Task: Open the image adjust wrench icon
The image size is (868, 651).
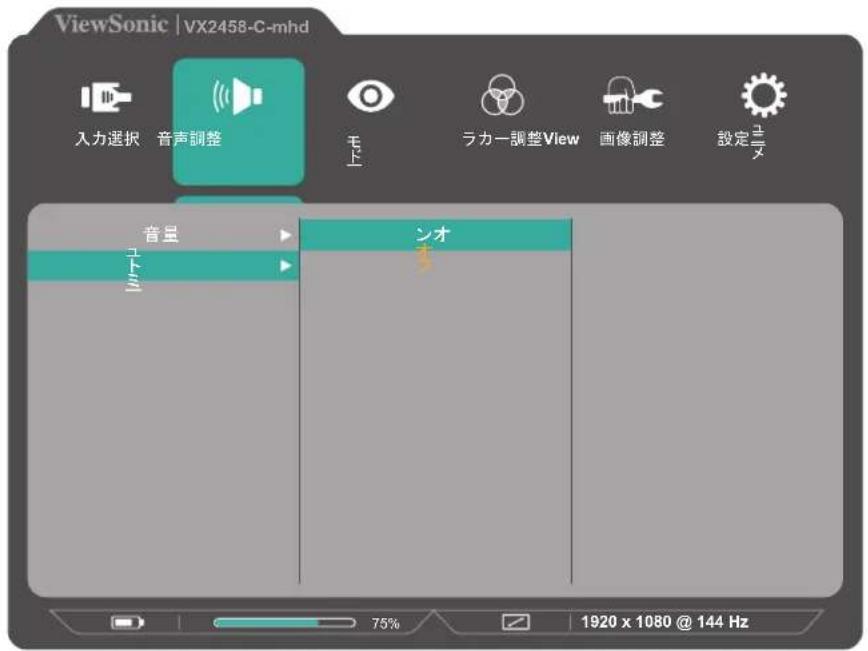Action: tap(632, 96)
